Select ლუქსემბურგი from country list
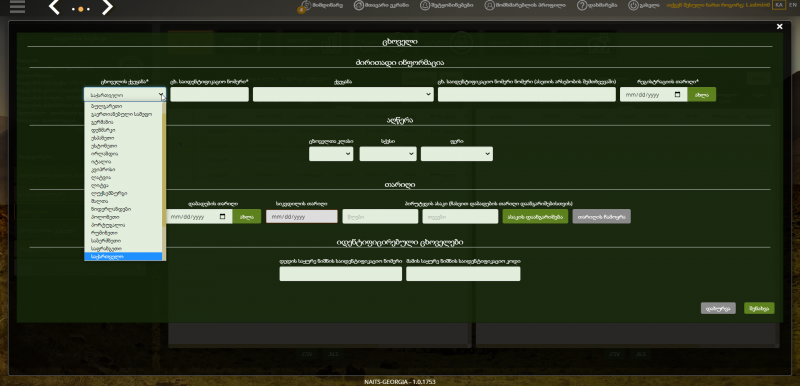 click(123, 193)
